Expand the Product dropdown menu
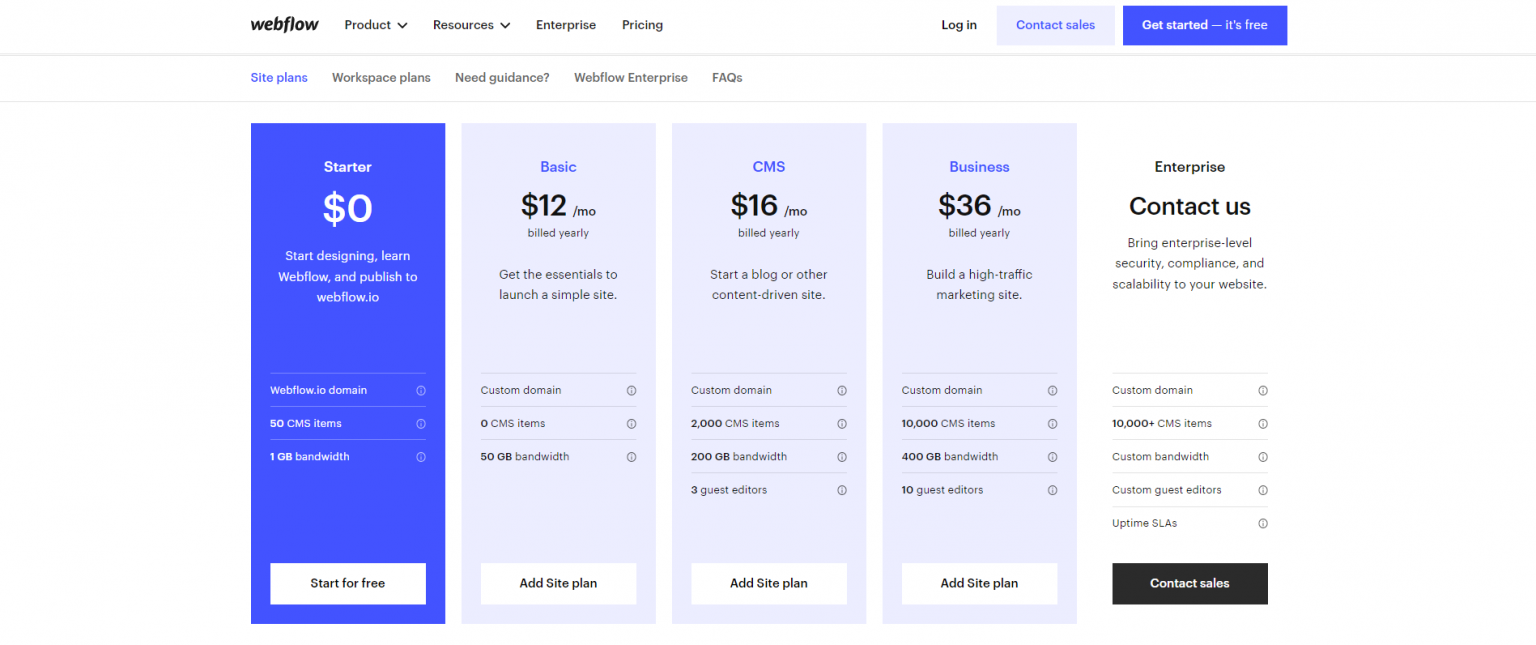Image resolution: width=1536 pixels, height=645 pixels. coord(376,25)
